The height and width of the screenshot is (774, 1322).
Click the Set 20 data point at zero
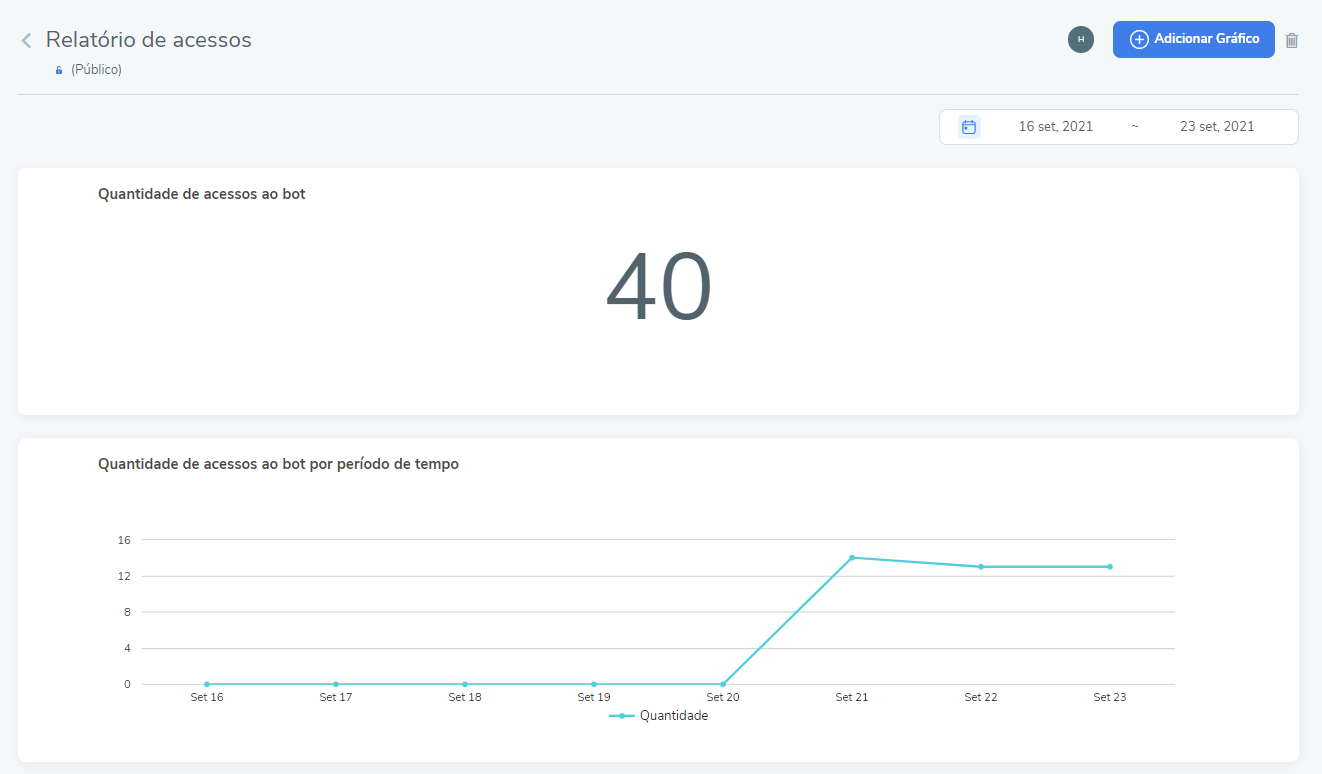(x=723, y=684)
